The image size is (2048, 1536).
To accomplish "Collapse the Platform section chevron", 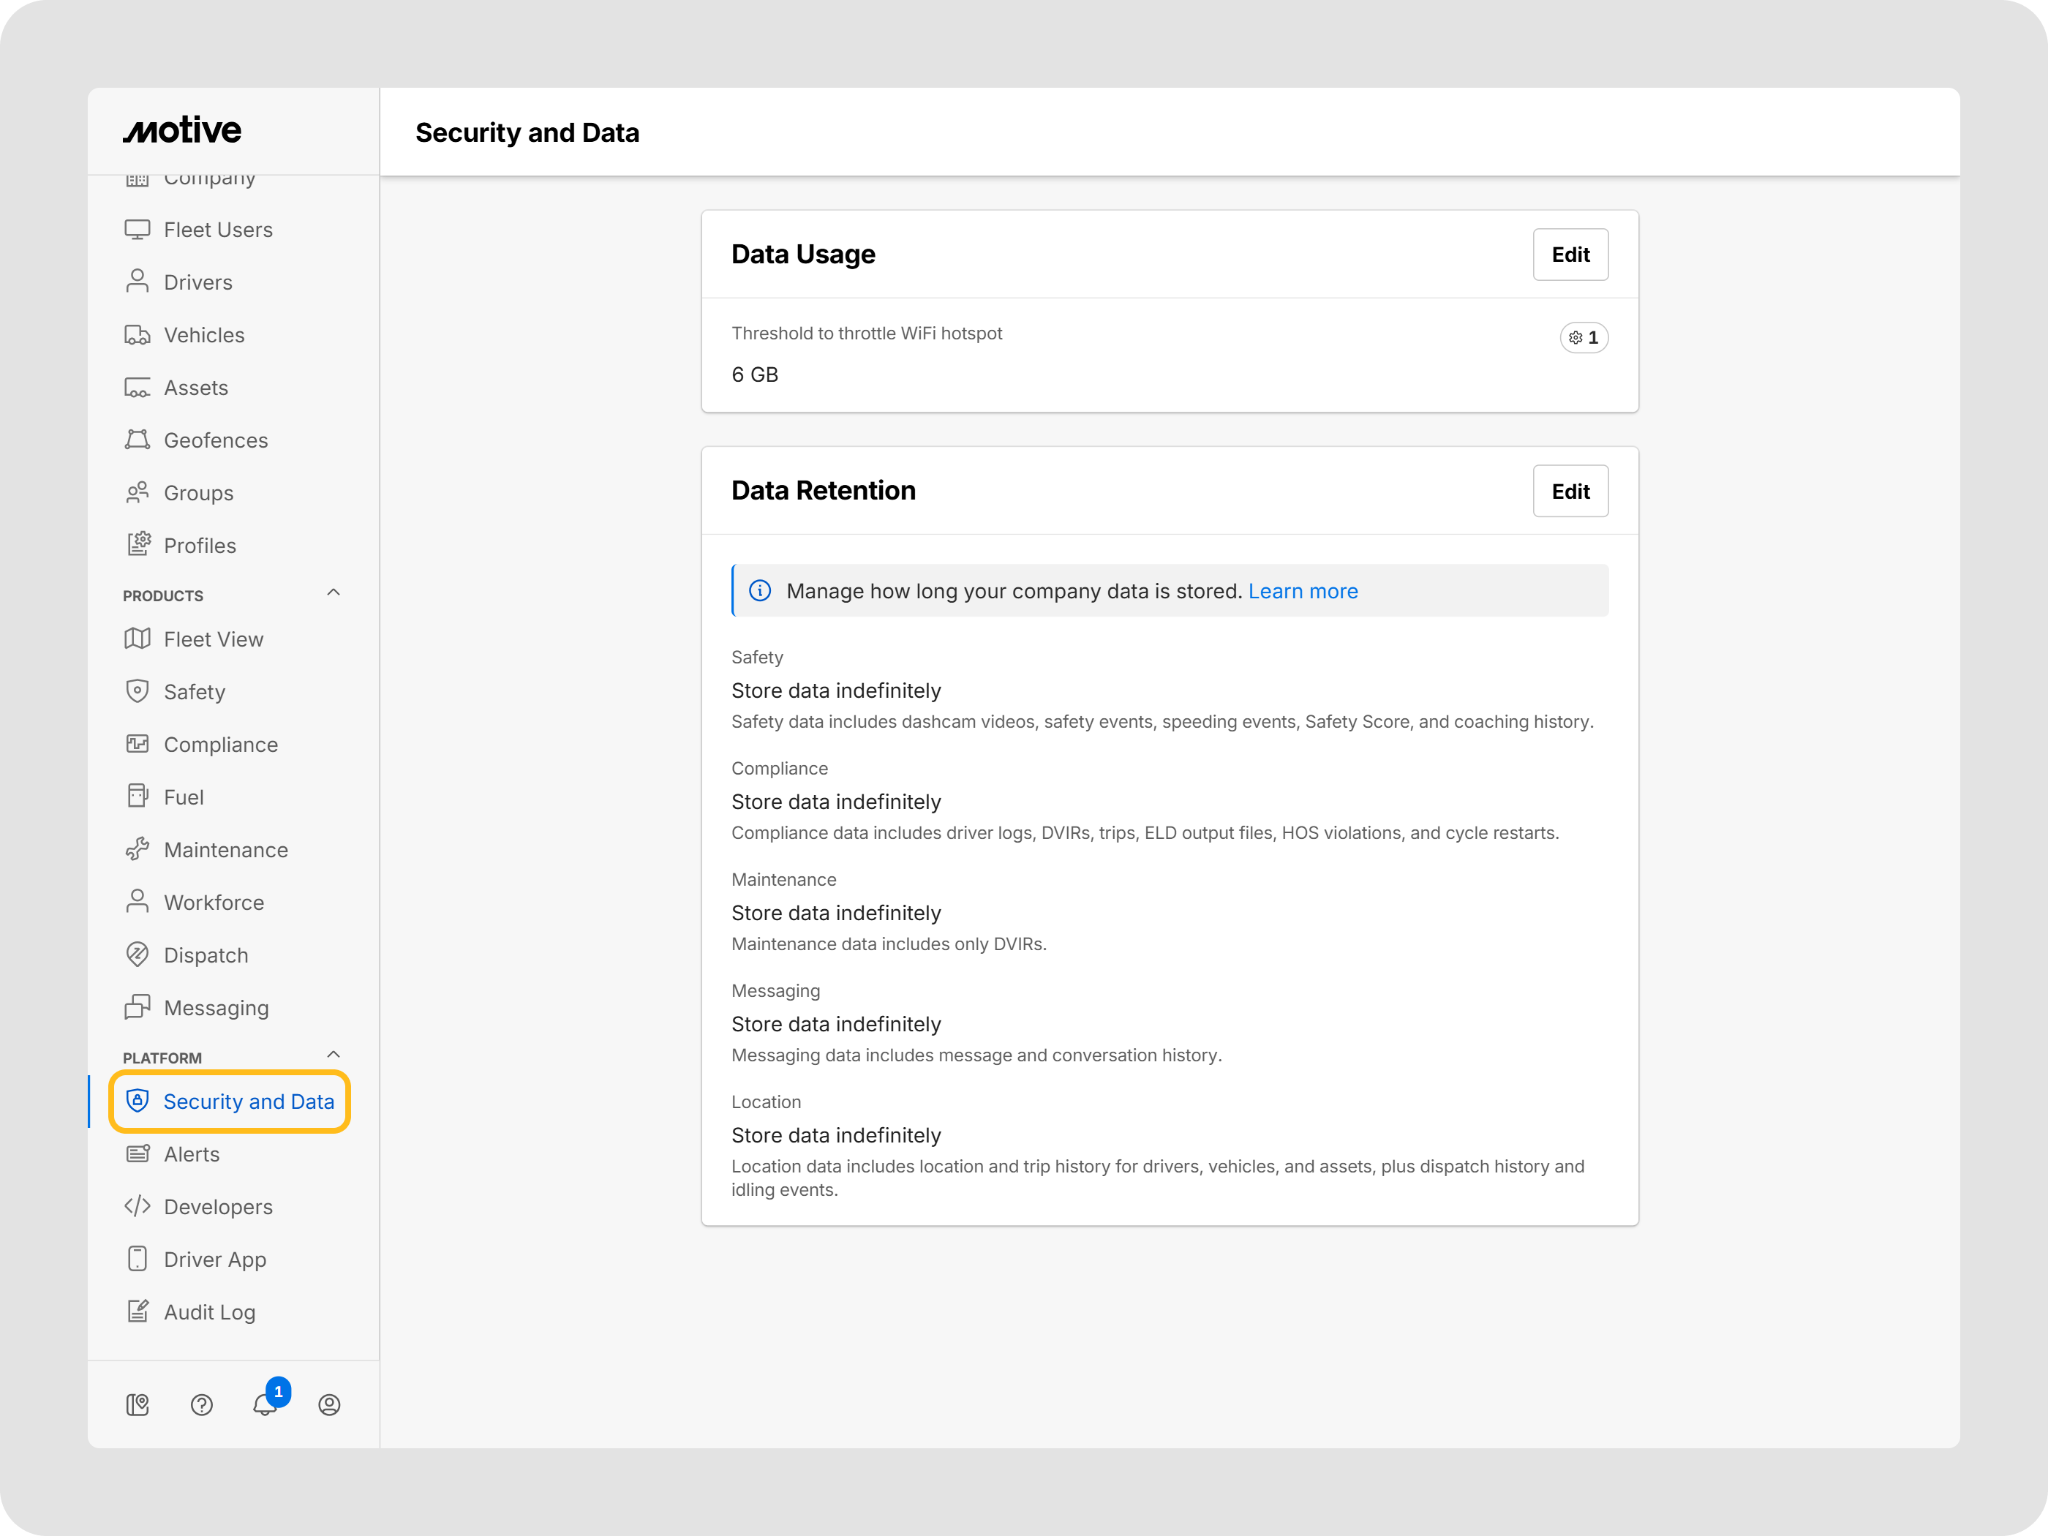I will click(334, 1055).
